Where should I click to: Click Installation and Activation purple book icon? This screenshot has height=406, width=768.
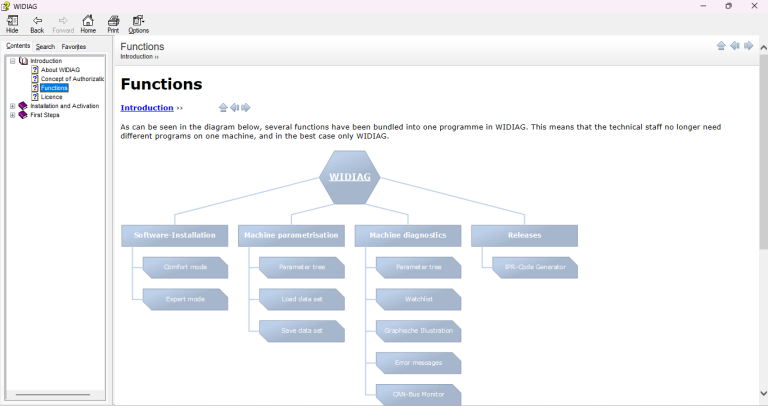click(23, 106)
